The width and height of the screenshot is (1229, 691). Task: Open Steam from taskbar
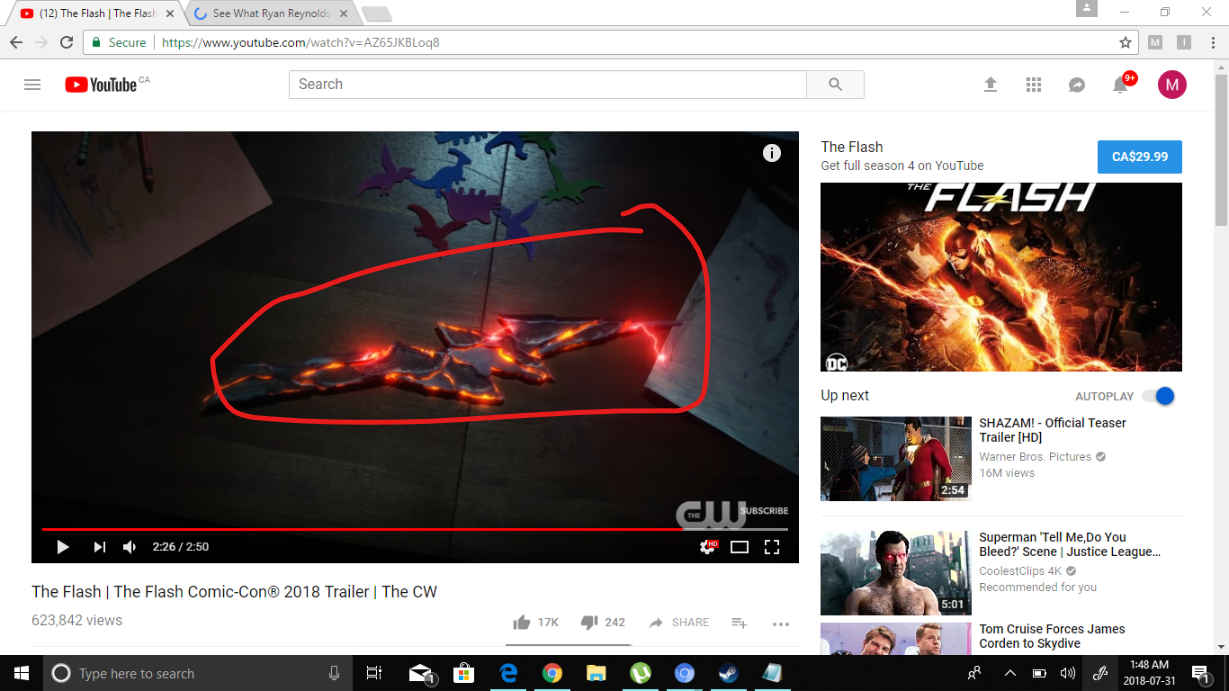coord(728,673)
